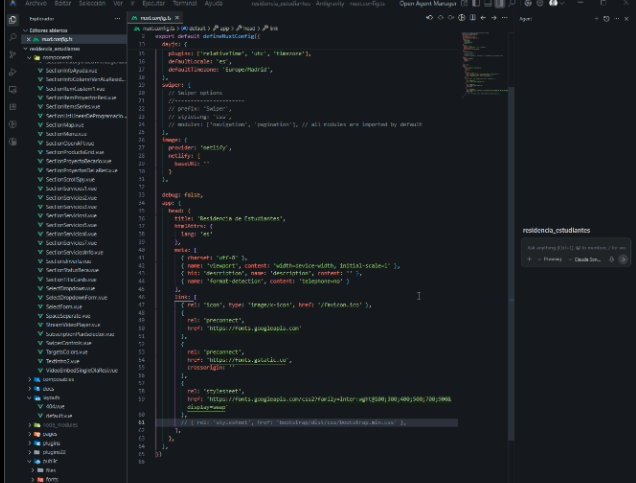The width and height of the screenshot is (636, 483).
Task: Click the Agent chat input field
Action: pyautogui.click(x=576, y=247)
